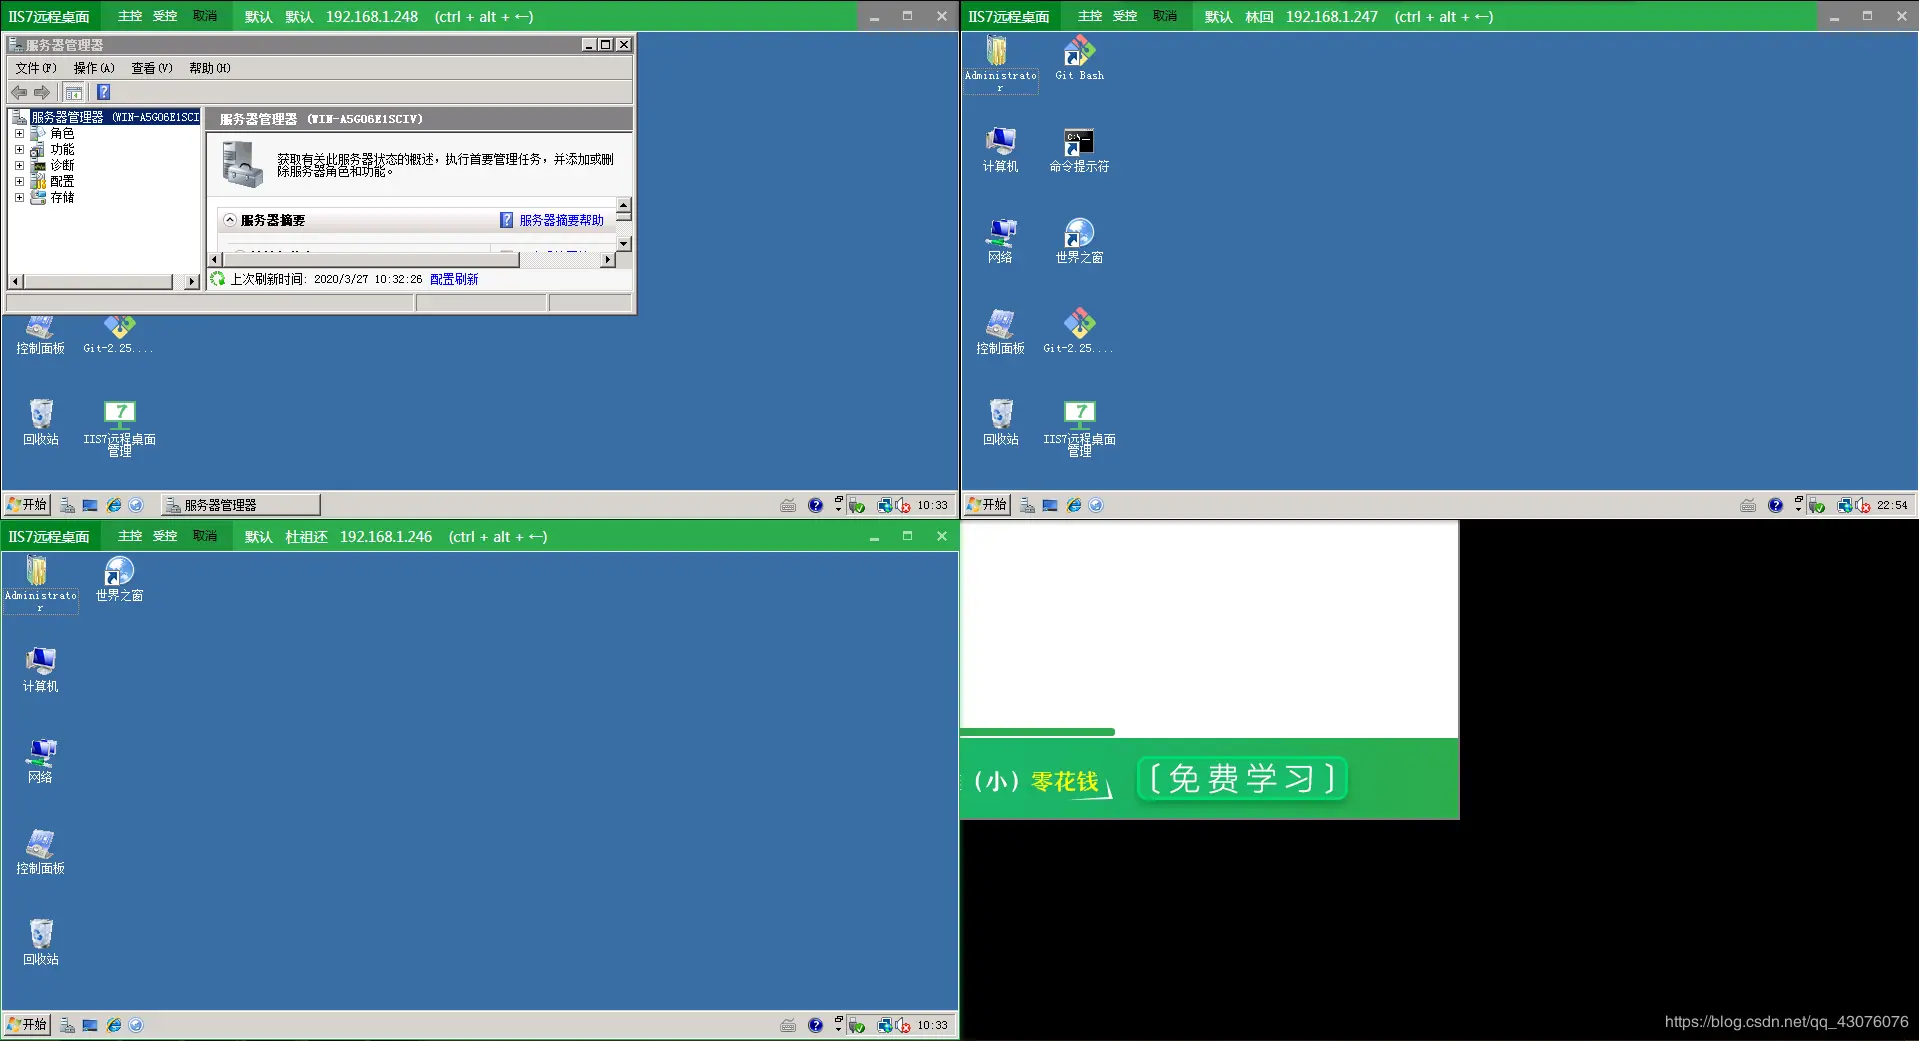Select 网络 icon on the 192.168.1.246 desktop
The image size is (1919, 1041).
[x=40, y=761]
